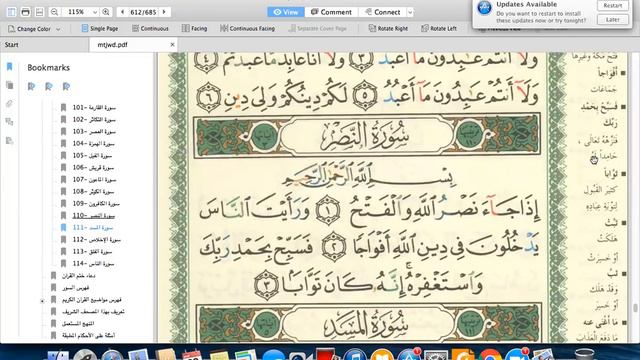Click the print icon in the toolbar
This screenshot has width=640, height=360.
25,12
